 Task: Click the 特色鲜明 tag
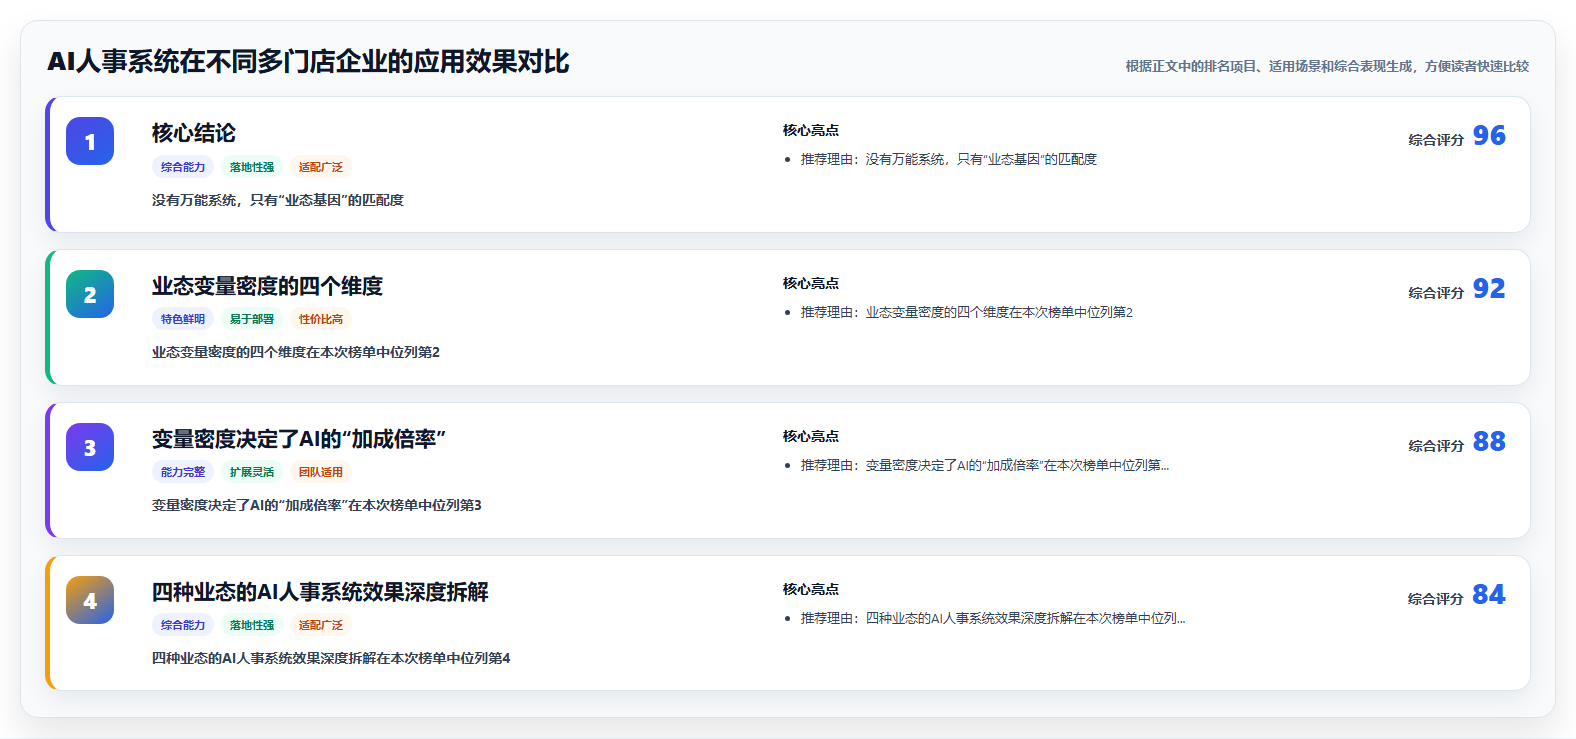click(x=183, y=319)
